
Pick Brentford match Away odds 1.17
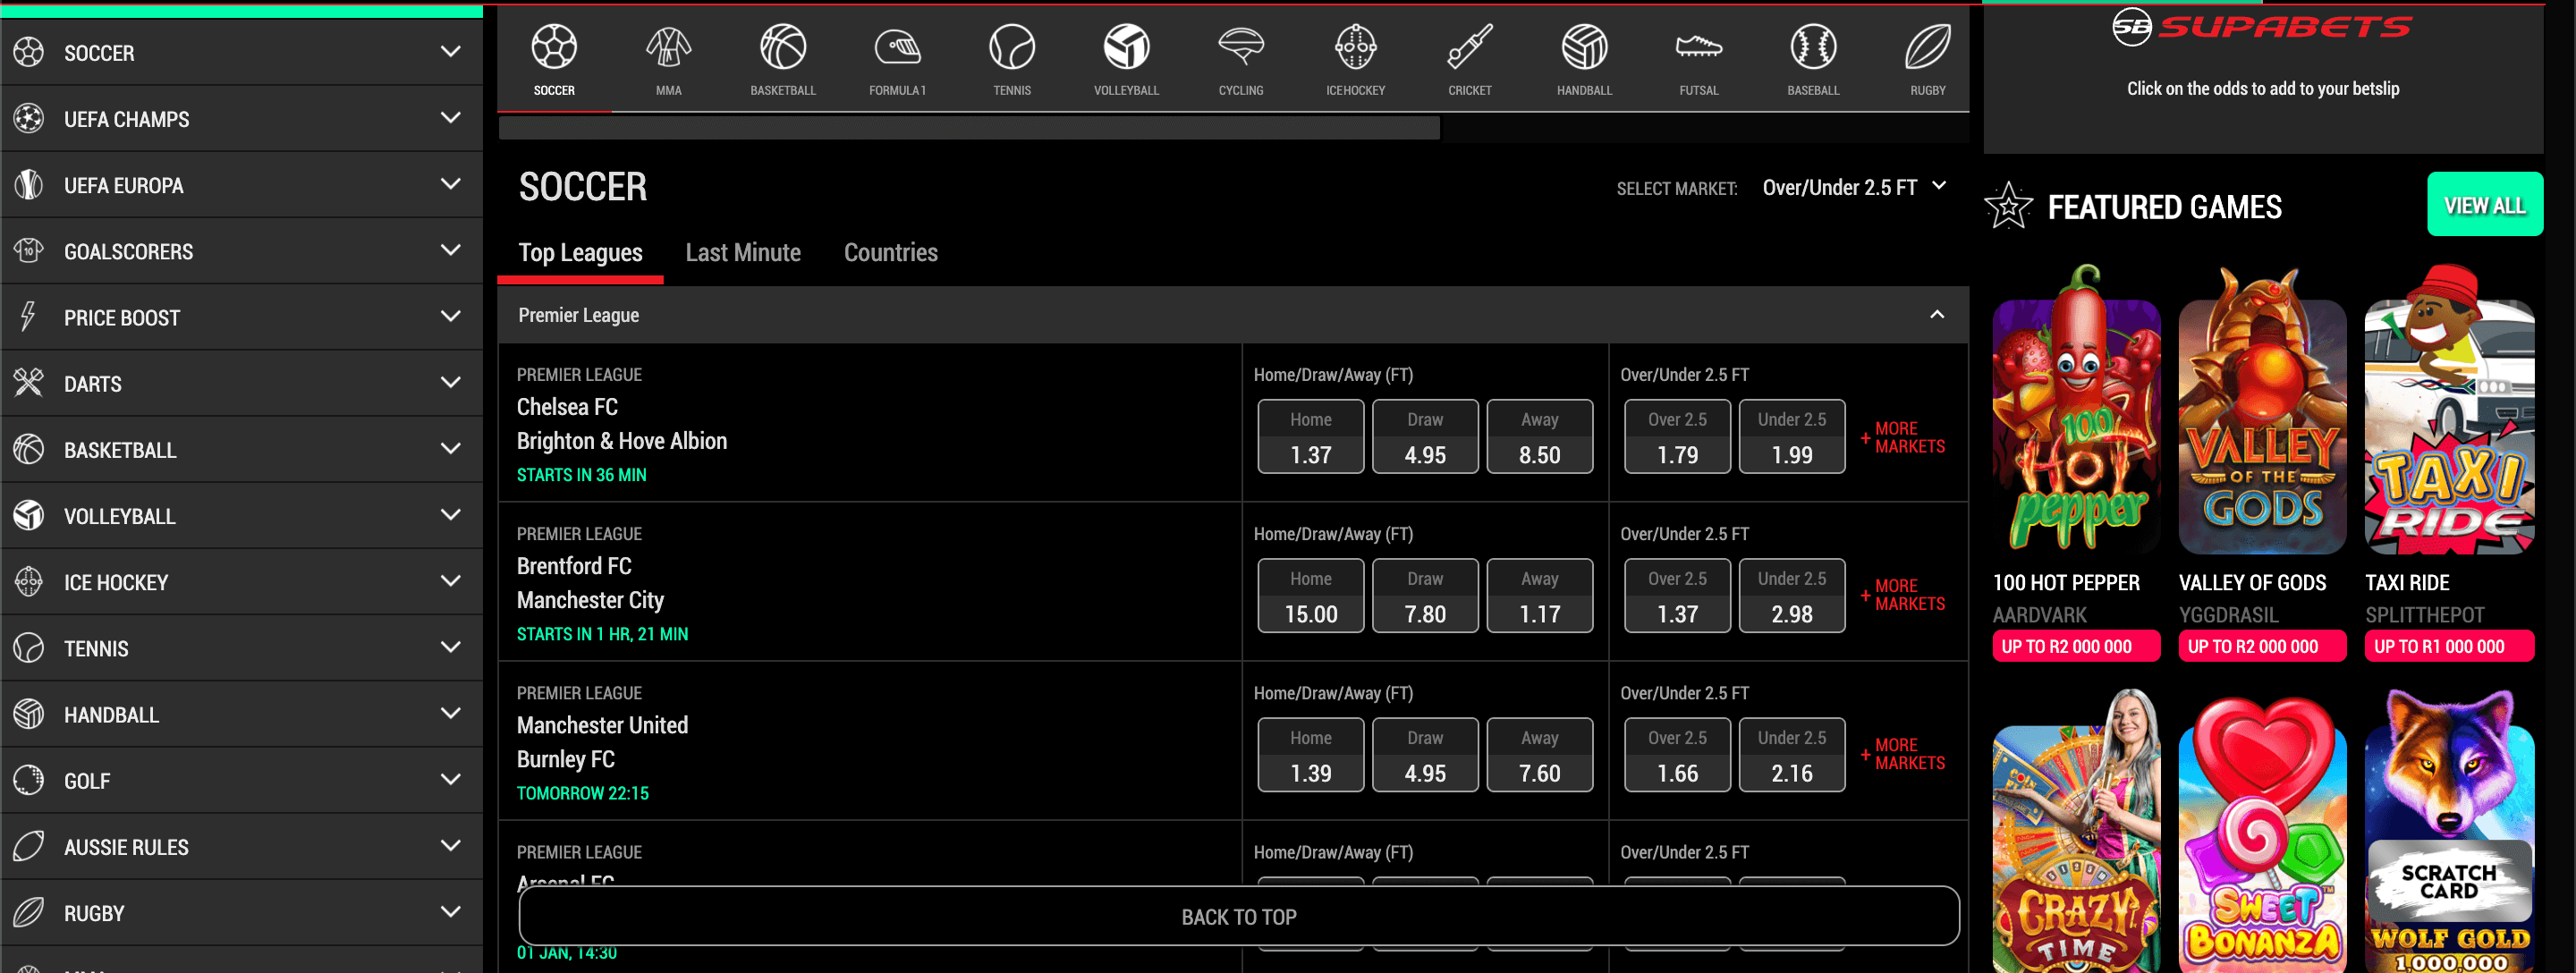coord(1539,596)
